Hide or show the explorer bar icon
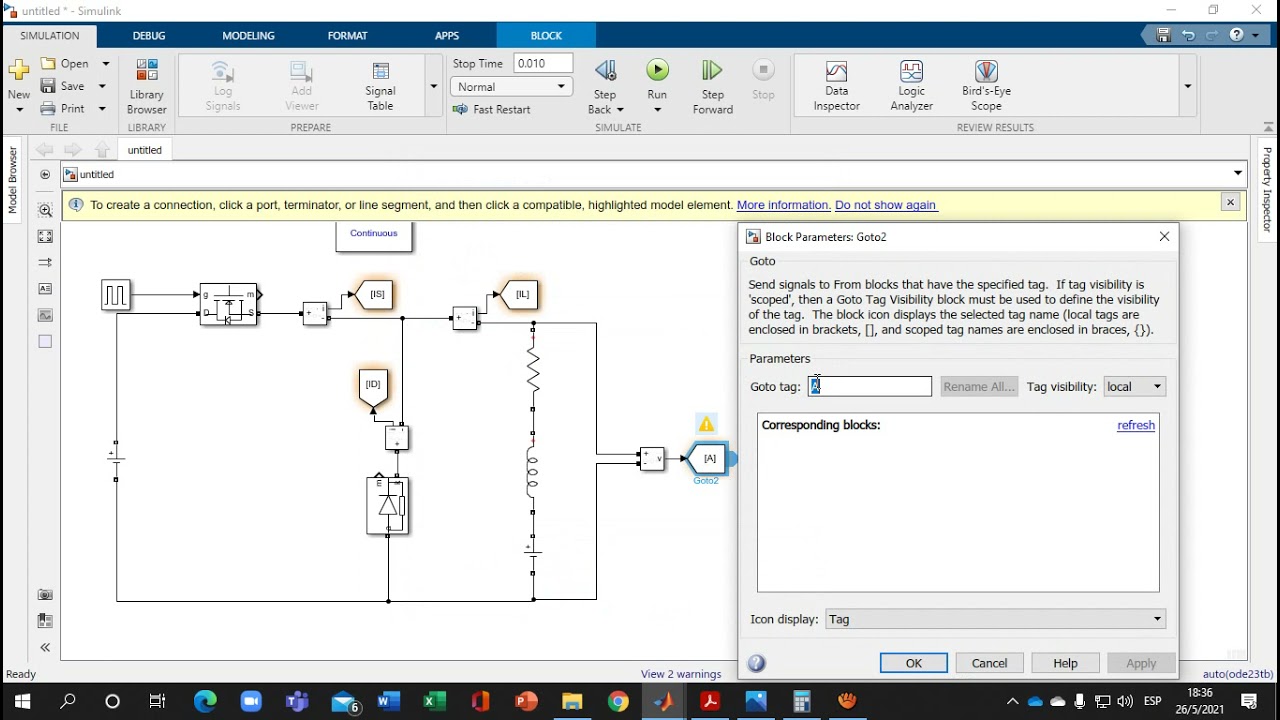 [x=45, y=174]
